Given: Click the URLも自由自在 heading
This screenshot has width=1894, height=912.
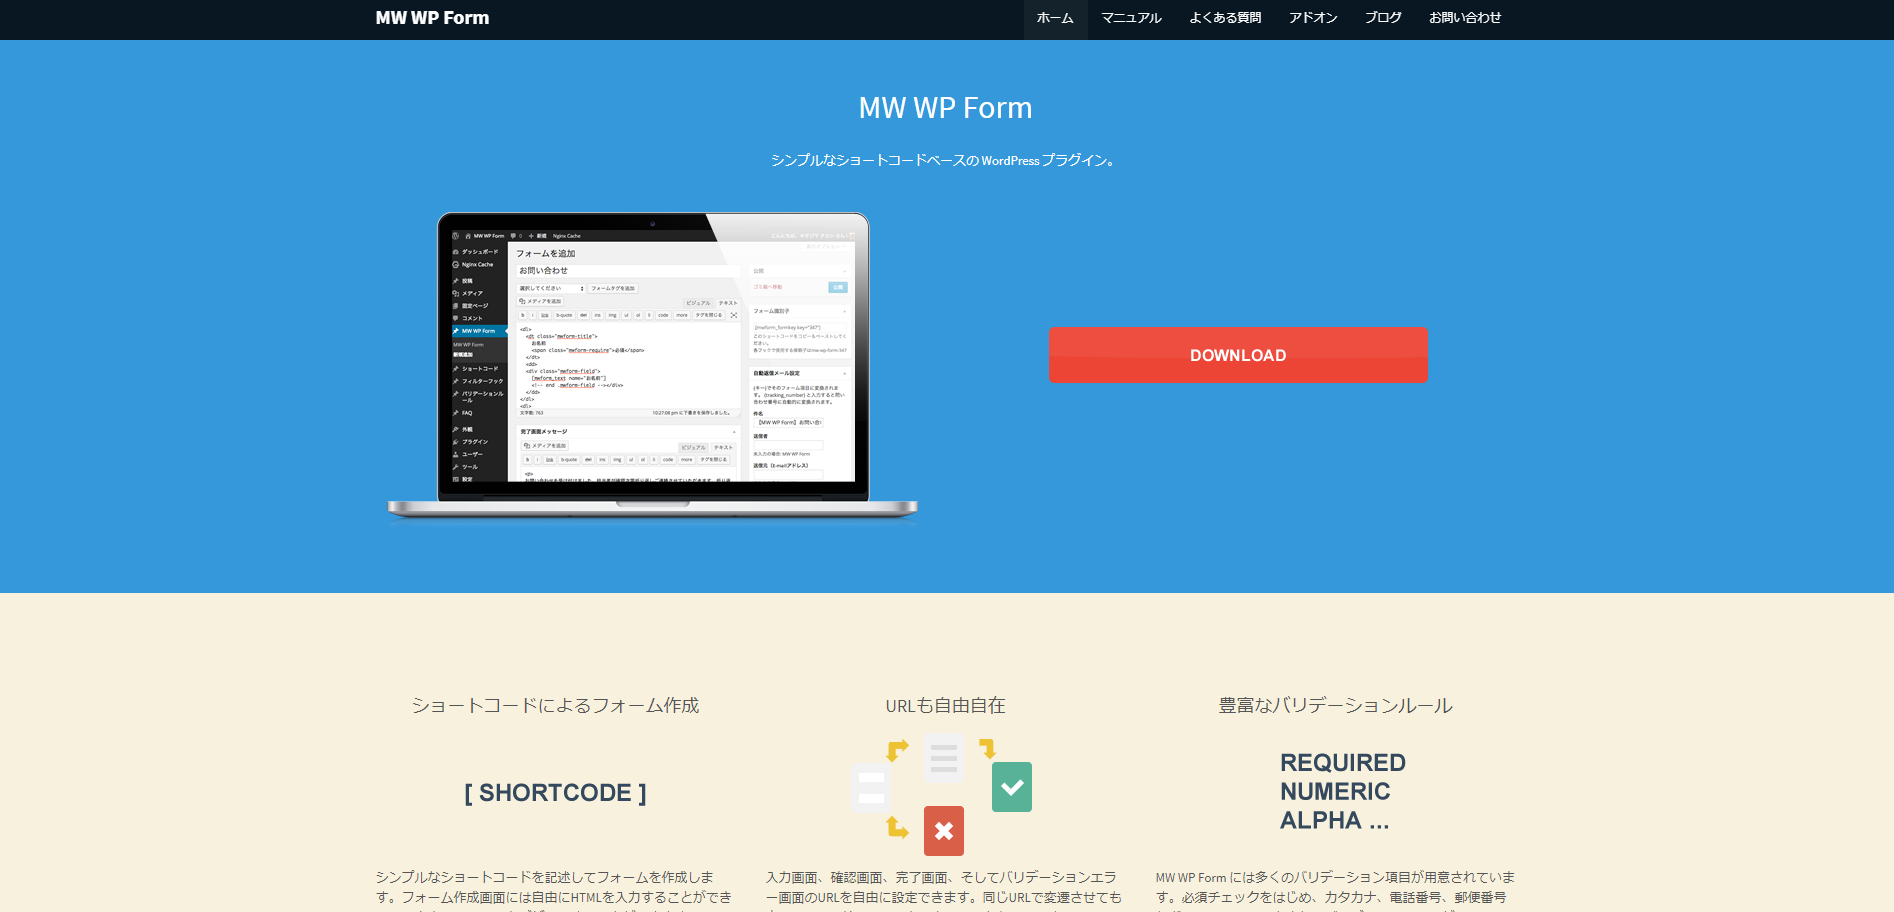Looking at the screenshot, I should click(x=946, y=706).
